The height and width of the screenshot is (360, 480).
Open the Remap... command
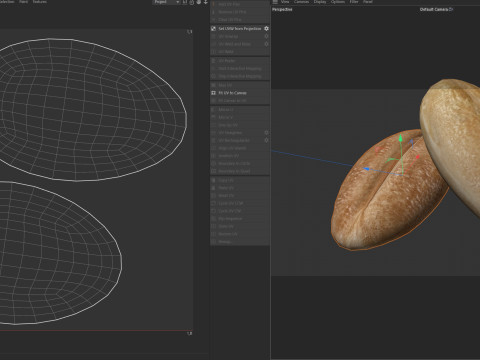pos(225,242)
